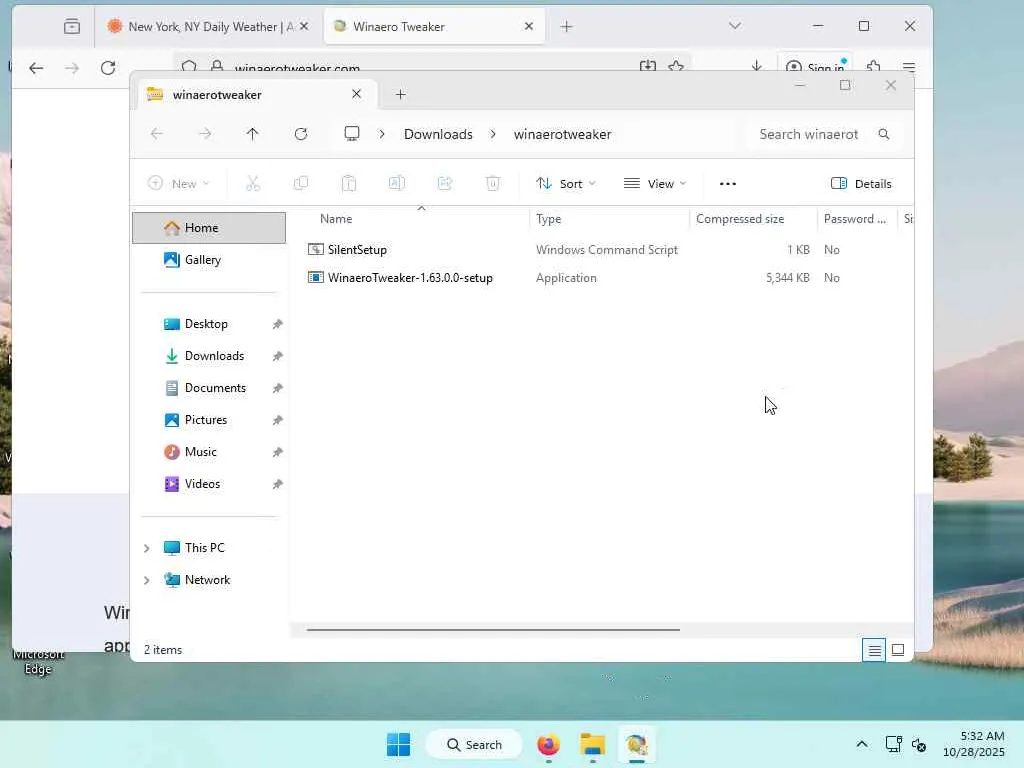Select the Winaero Tweaker Firefox tab

point(434,27)
